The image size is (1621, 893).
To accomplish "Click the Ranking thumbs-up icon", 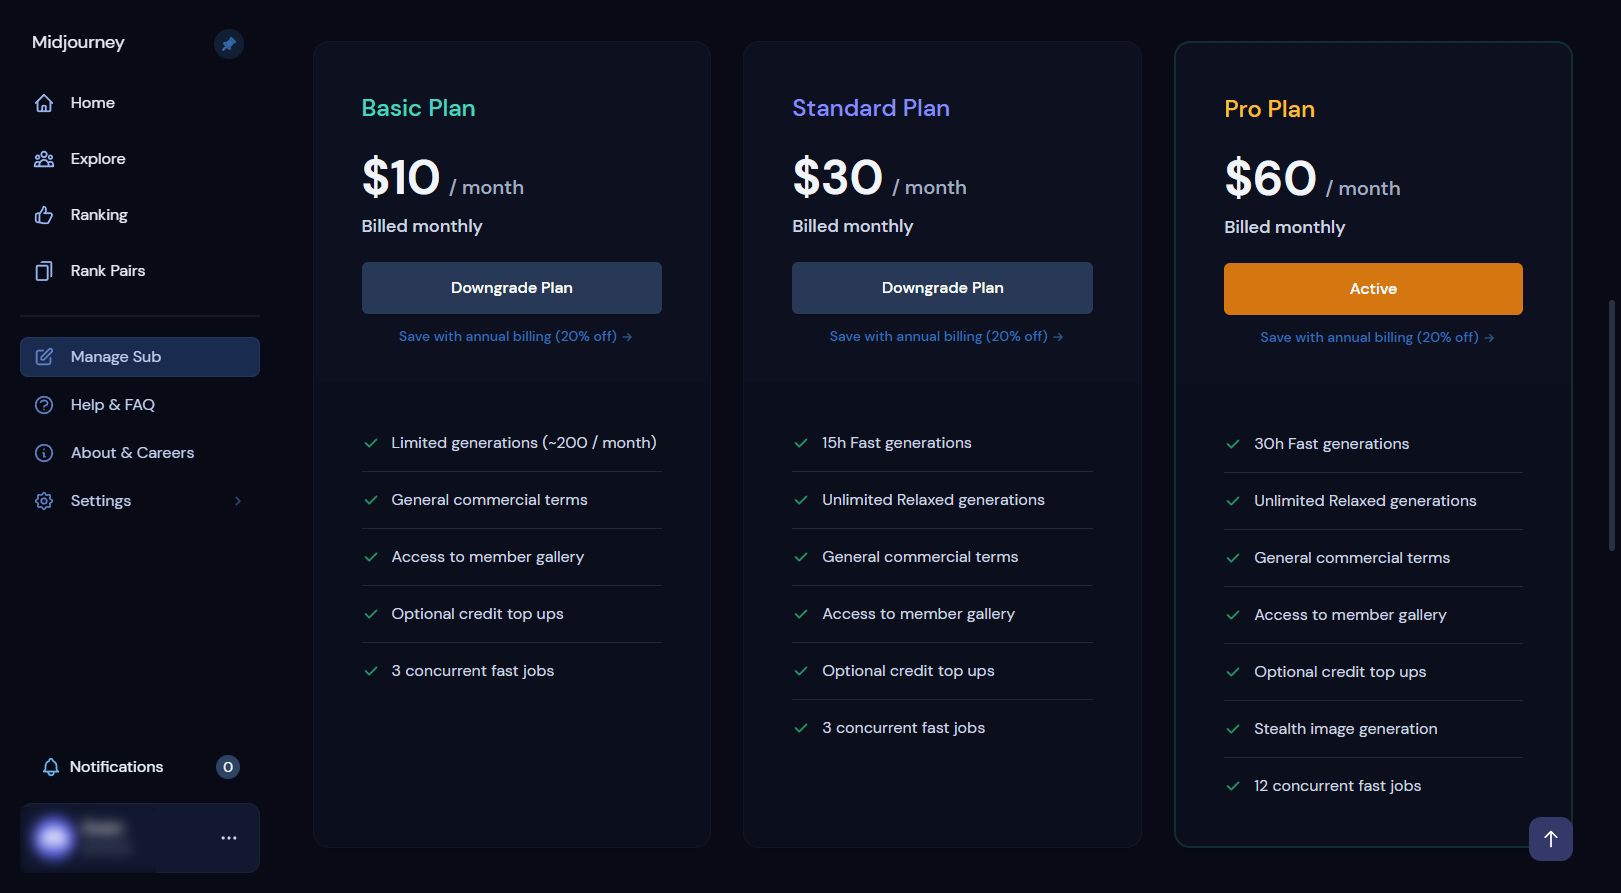I will pyautogui.click(x=44, y=215).
